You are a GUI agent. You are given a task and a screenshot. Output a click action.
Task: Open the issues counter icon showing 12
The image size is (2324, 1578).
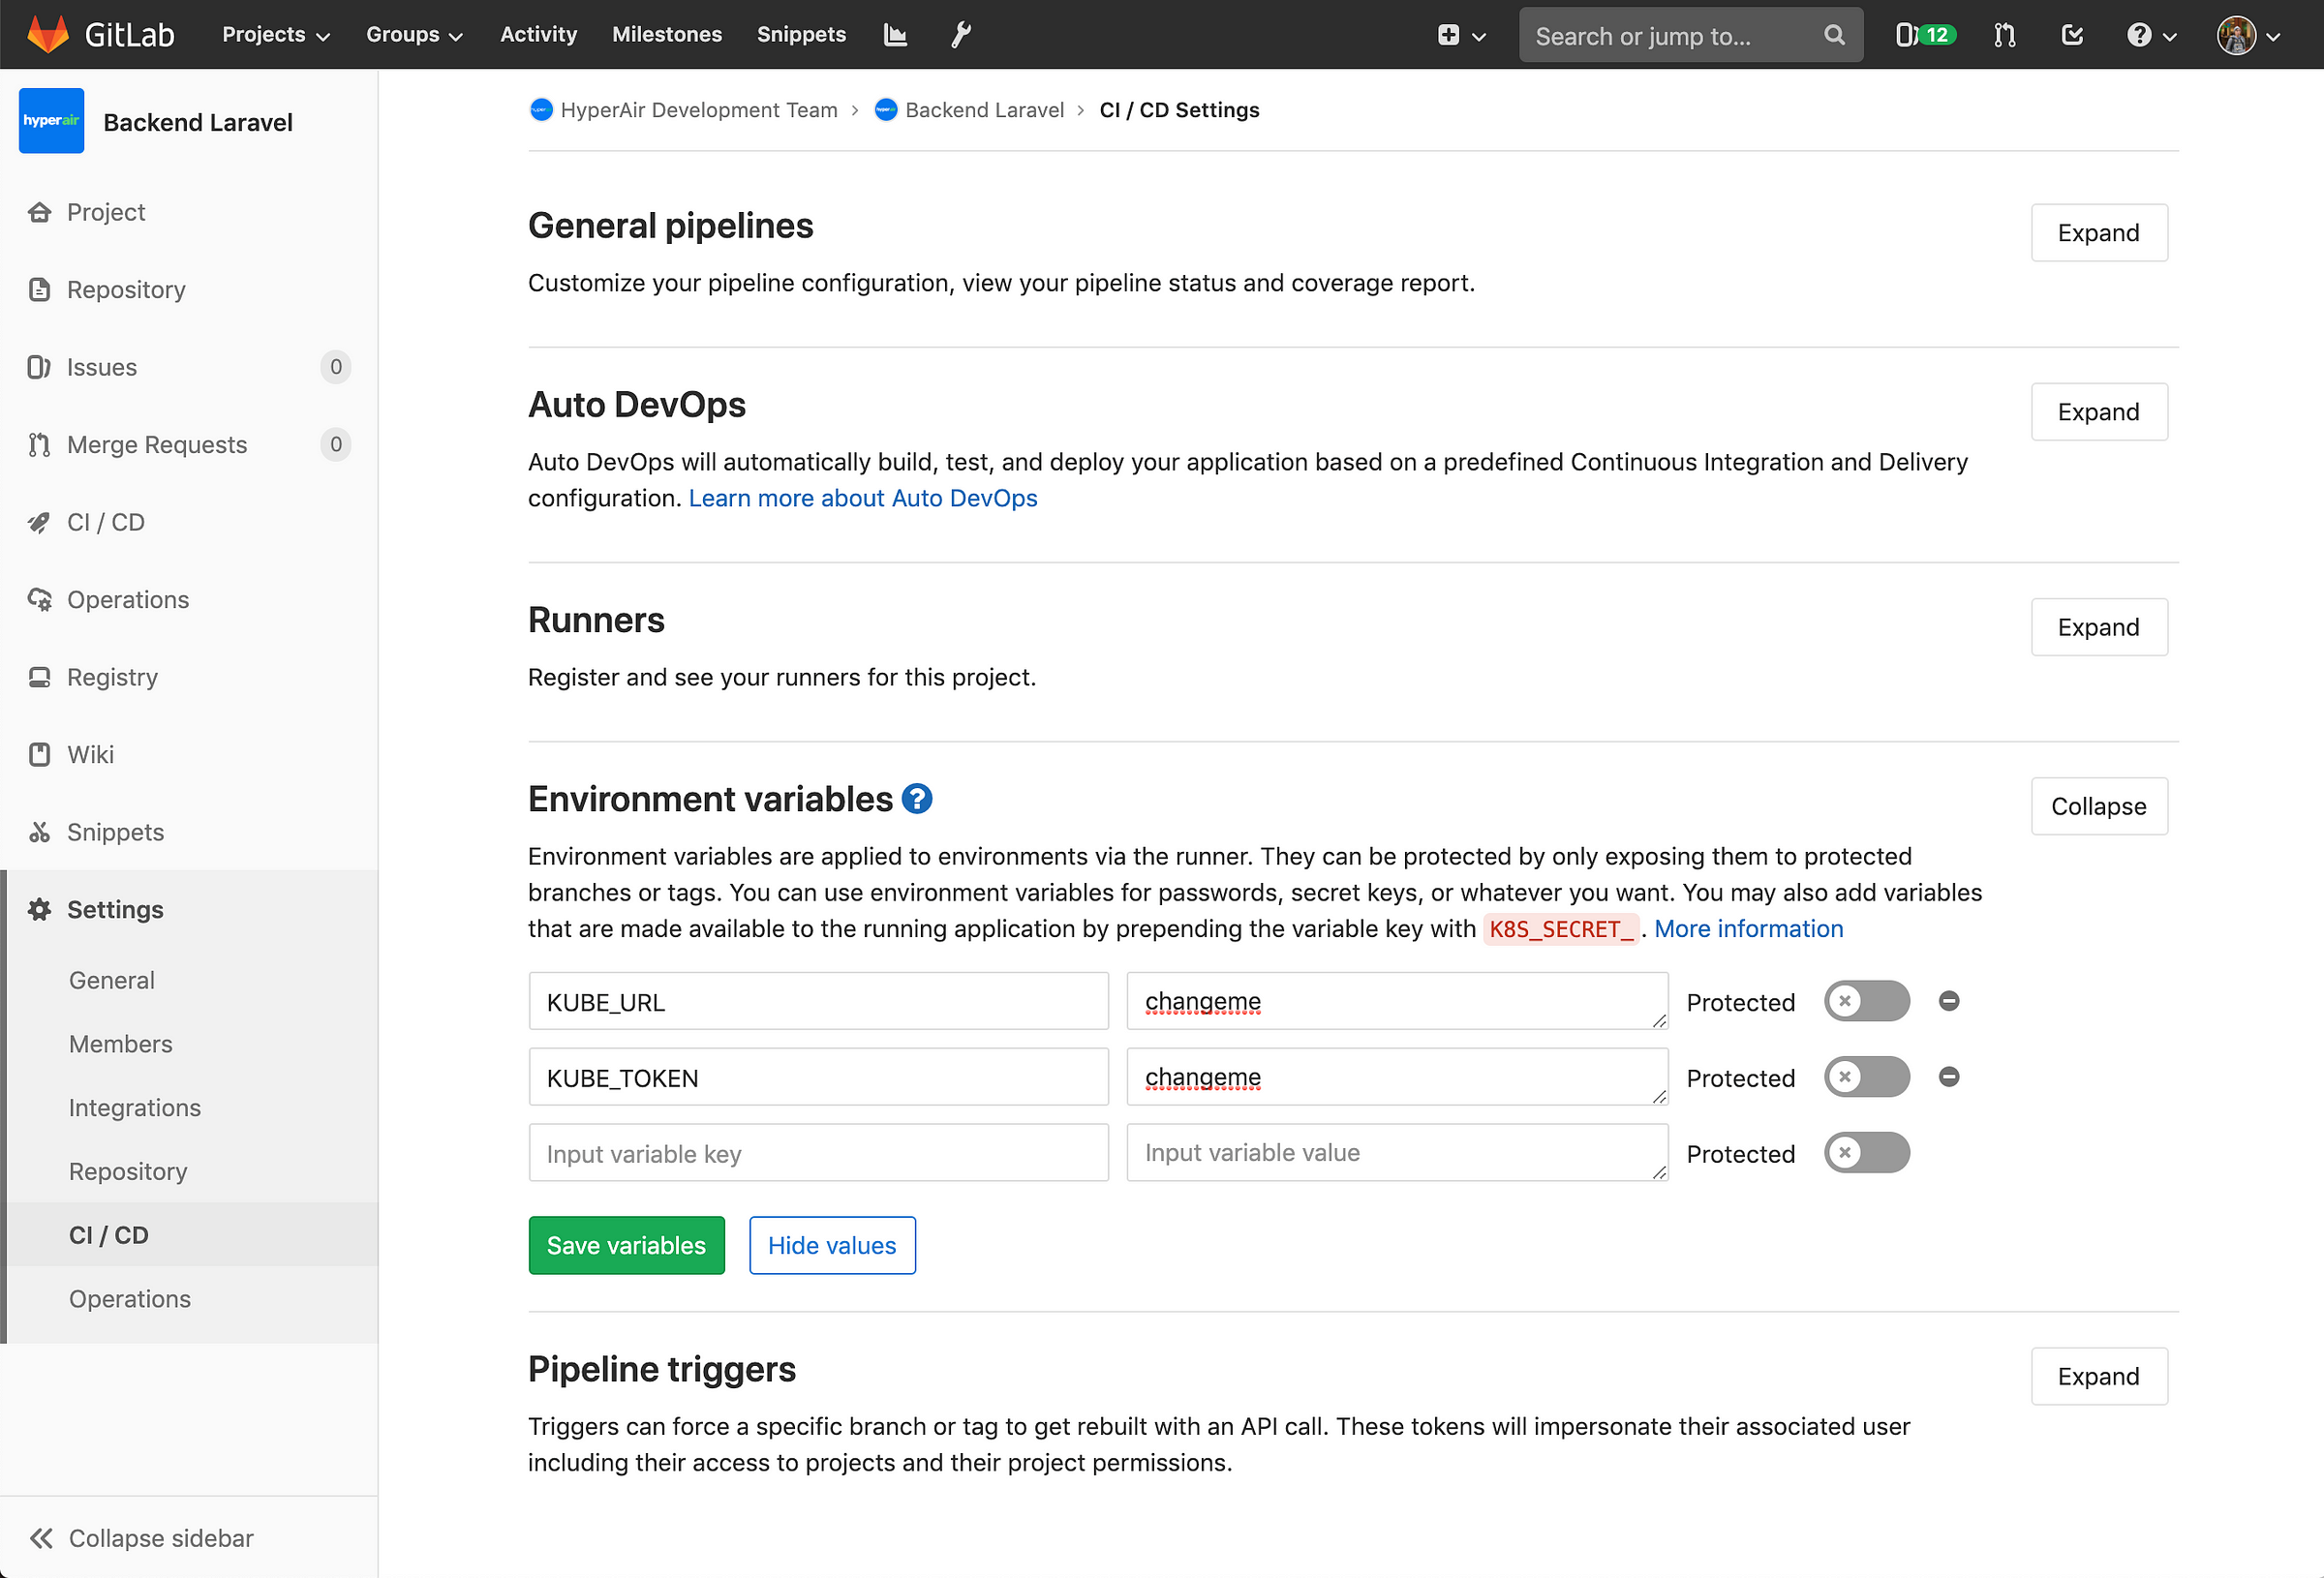click(1925, 35)
